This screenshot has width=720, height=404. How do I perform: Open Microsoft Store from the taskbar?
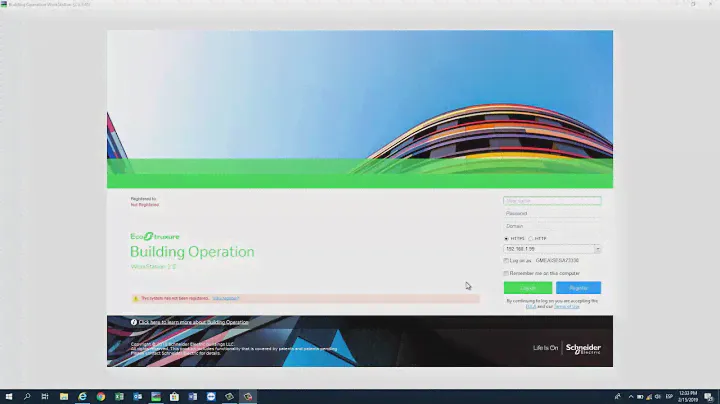coord(174,396)
